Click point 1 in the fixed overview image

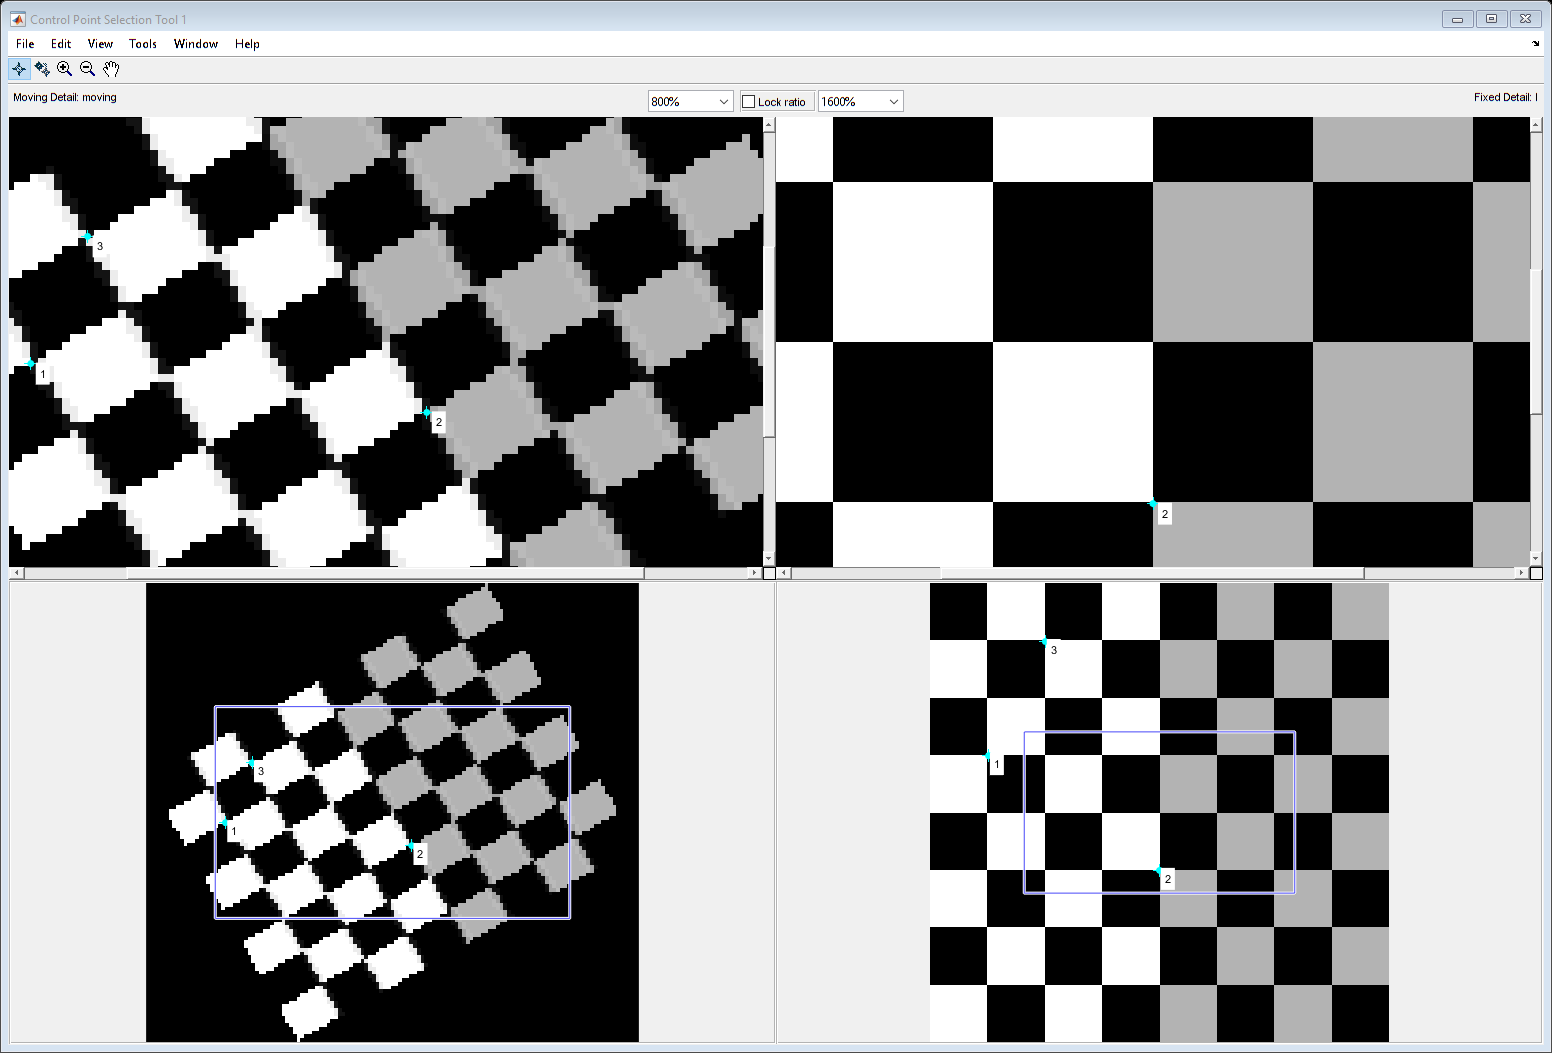point(988,755)
